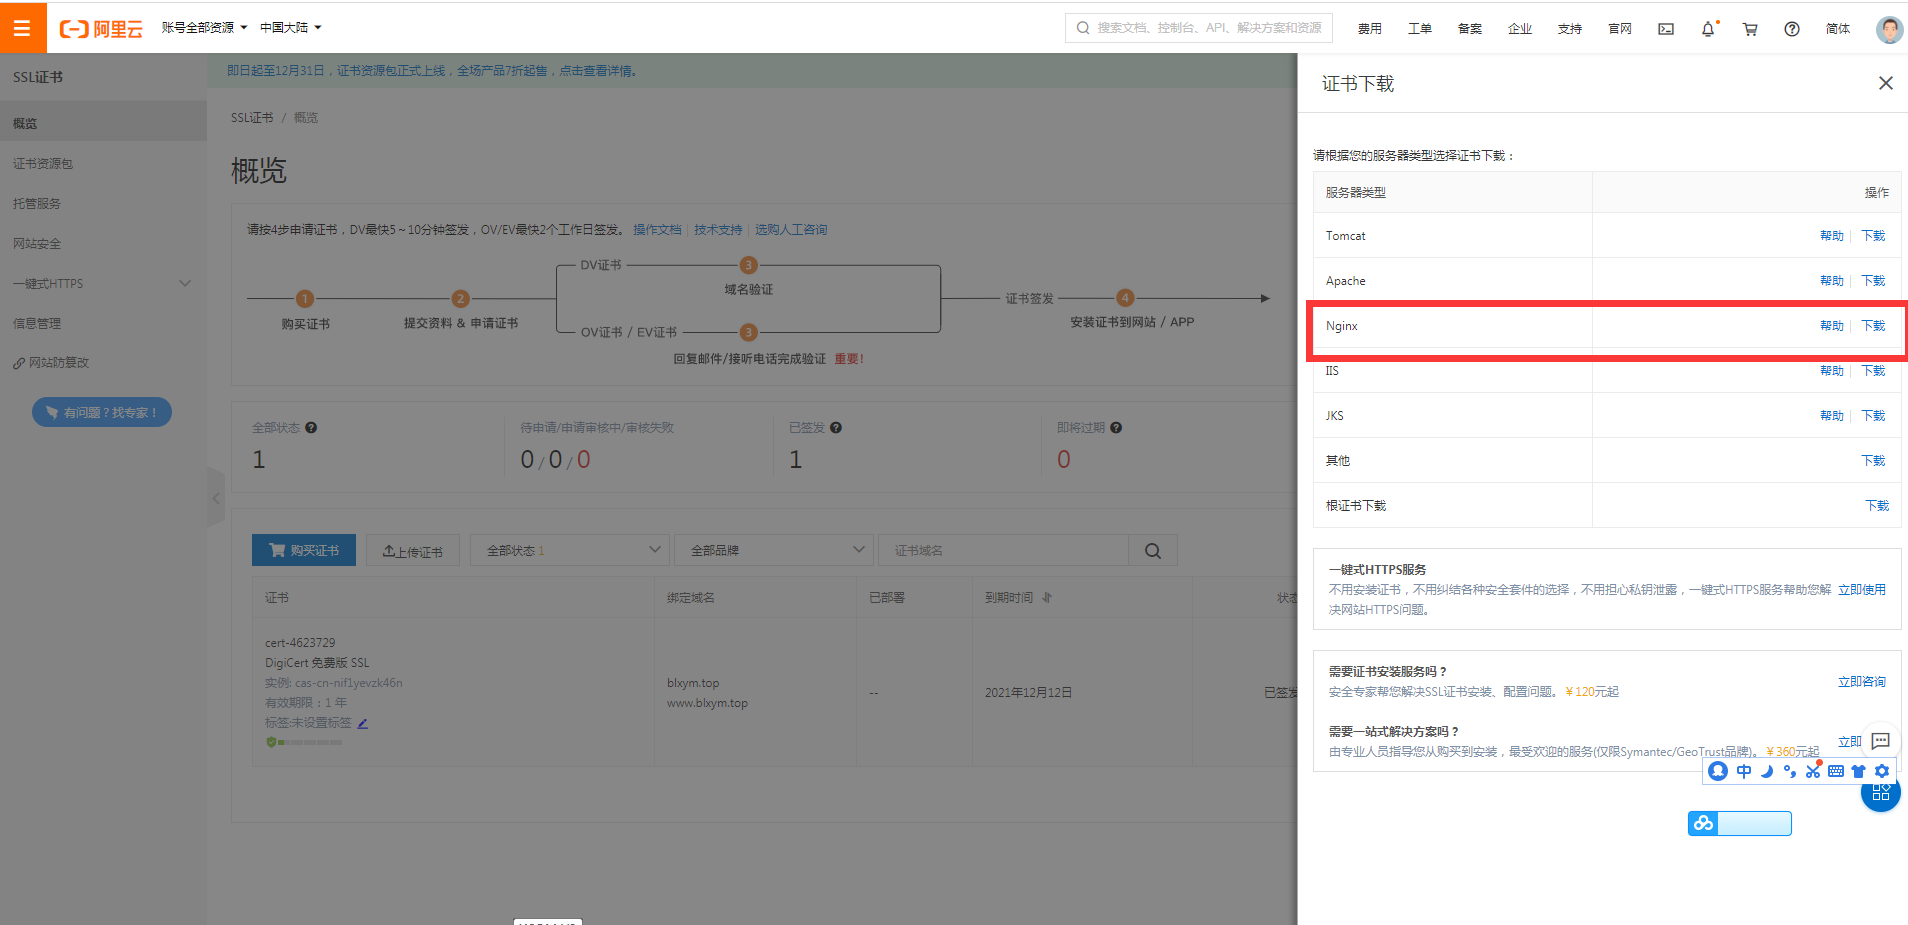Open the 简体 language menu

[1838, 29]
